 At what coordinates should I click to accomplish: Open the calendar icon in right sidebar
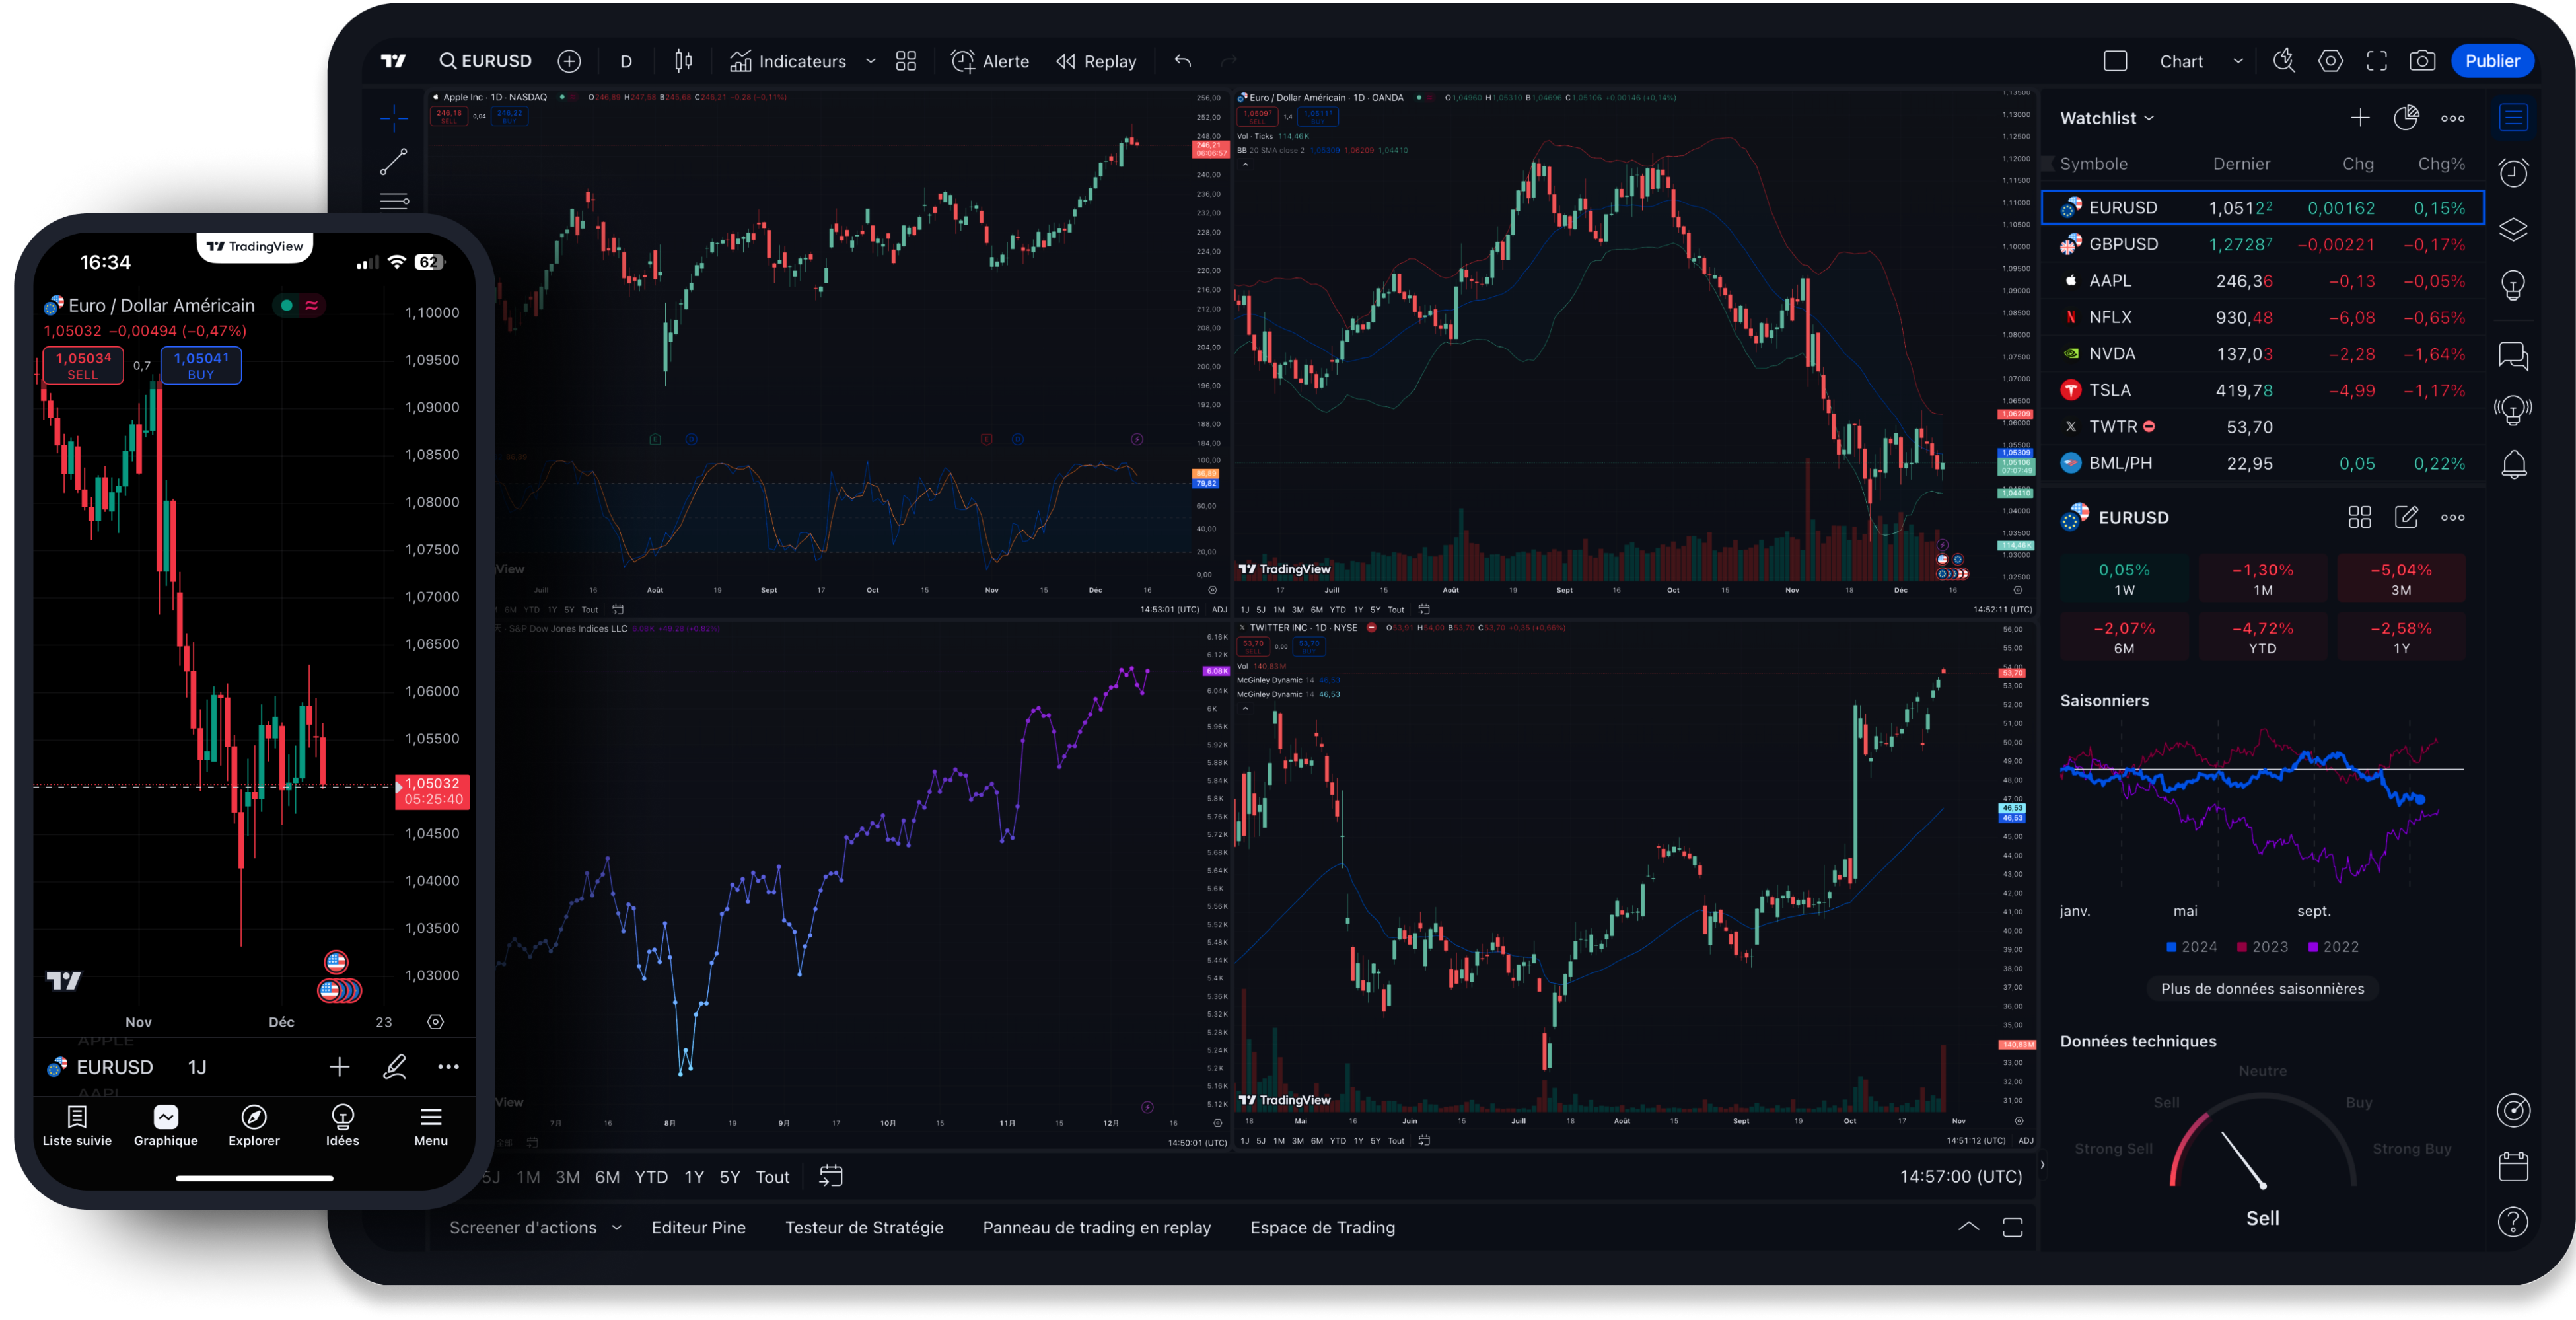[x=2513, y=1166]
